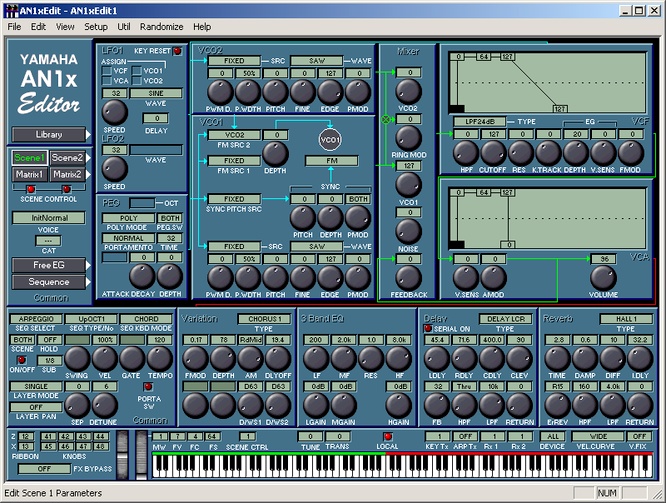The width and height of the screenshot is (666, 503).
Task: Open the ARPEGGIO seq select box
Action: pos(36,319)
